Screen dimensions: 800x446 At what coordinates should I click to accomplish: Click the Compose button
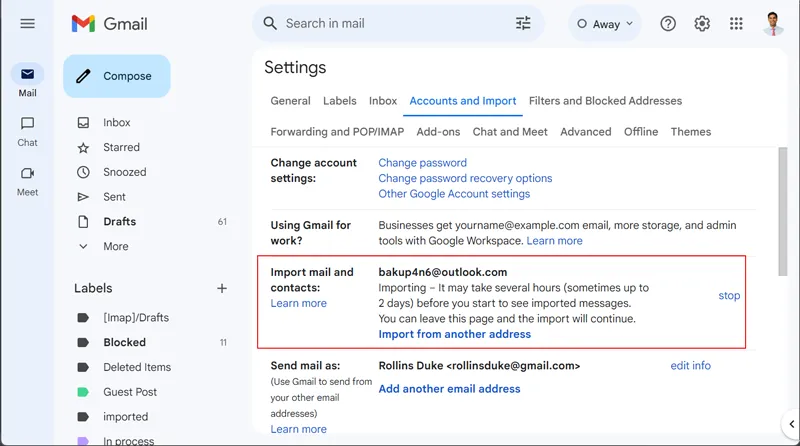[117, 76]
